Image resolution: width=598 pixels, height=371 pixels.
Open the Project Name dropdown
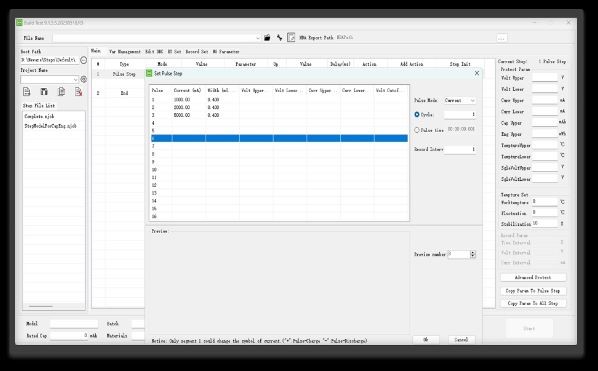pyautogui.click(x=75, y=79)
